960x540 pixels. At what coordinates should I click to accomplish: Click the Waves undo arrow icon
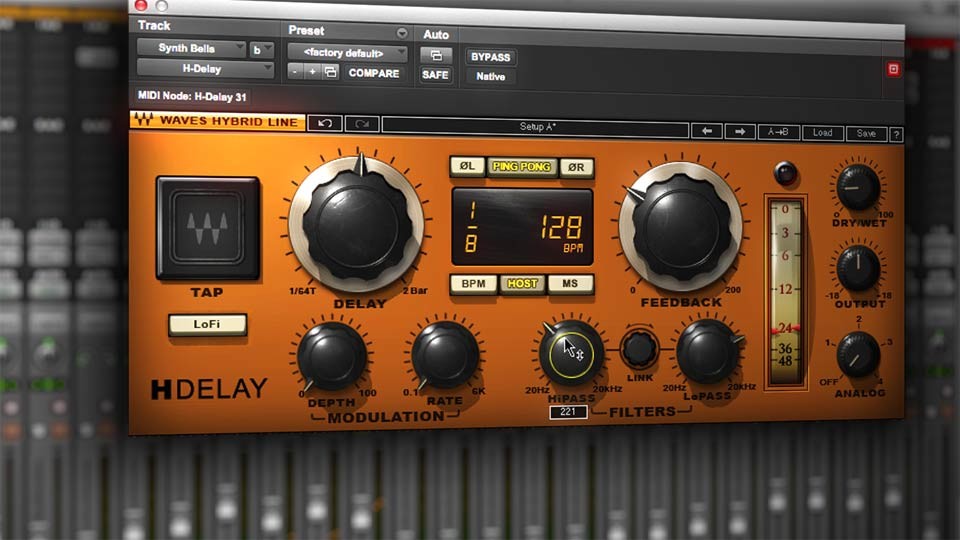pyautogui.click(x=325, y=123)
